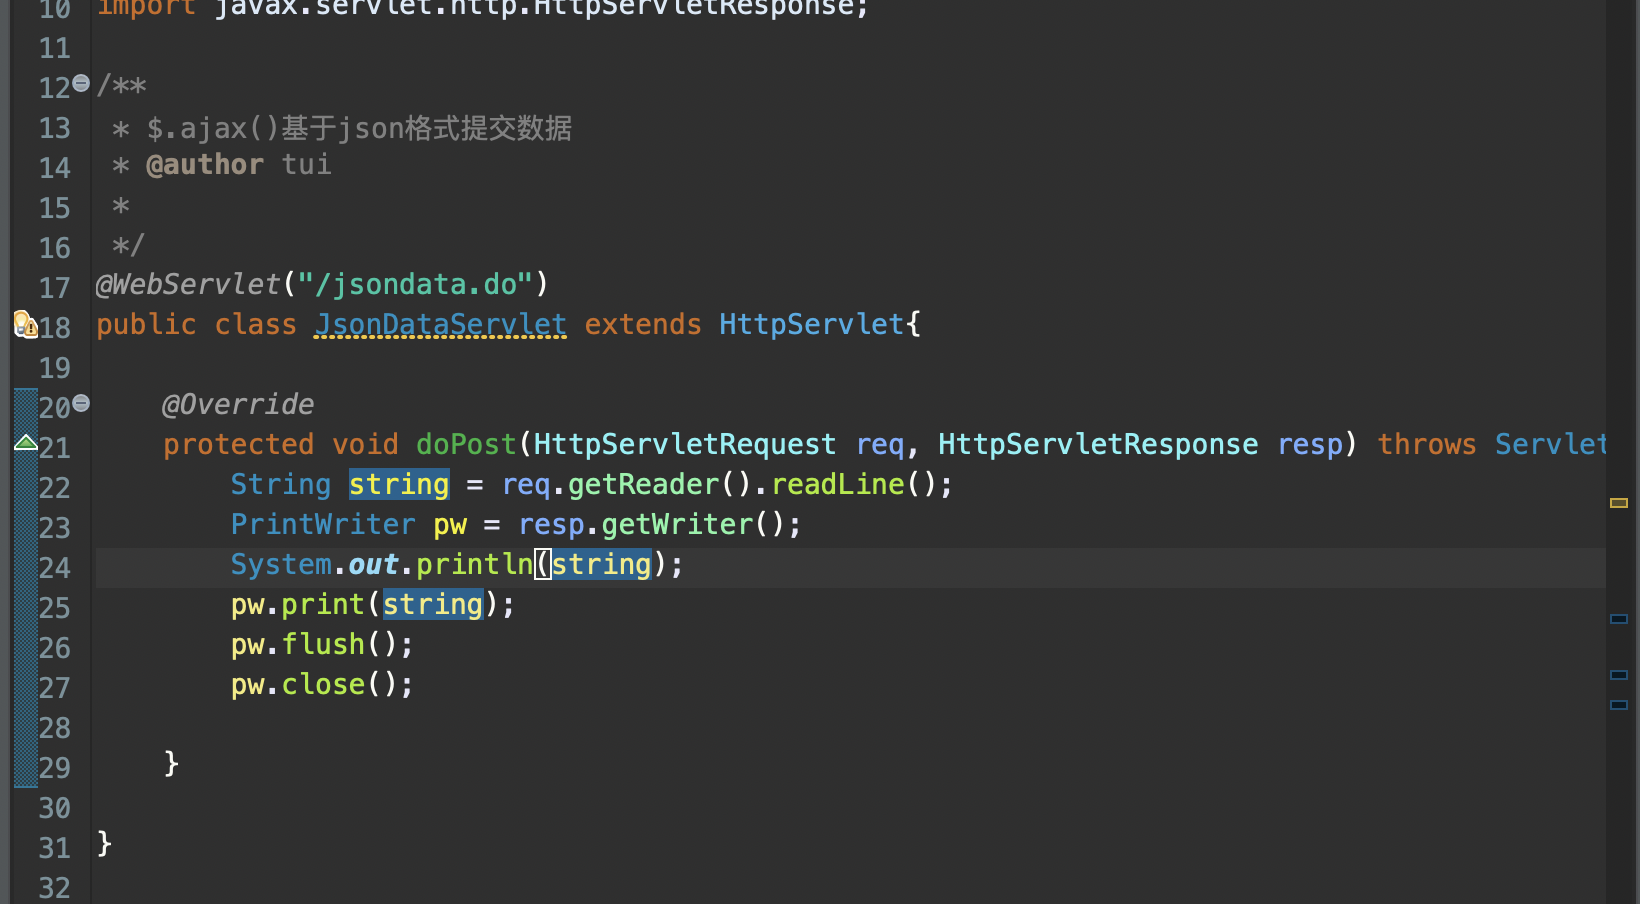Screen dimensions: 1640x904
Task: Click the protected keyword on line 21
Action: [238, 444]
